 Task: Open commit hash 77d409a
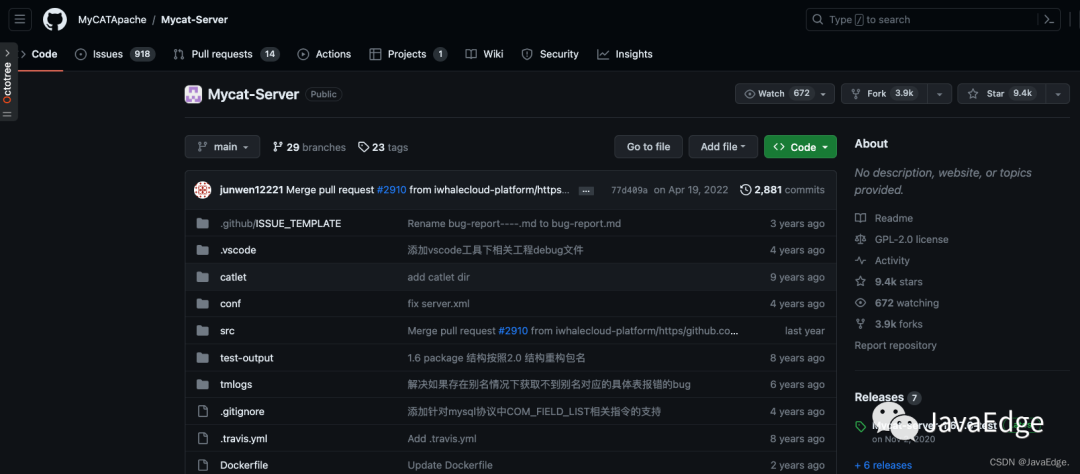coord(630,190)
